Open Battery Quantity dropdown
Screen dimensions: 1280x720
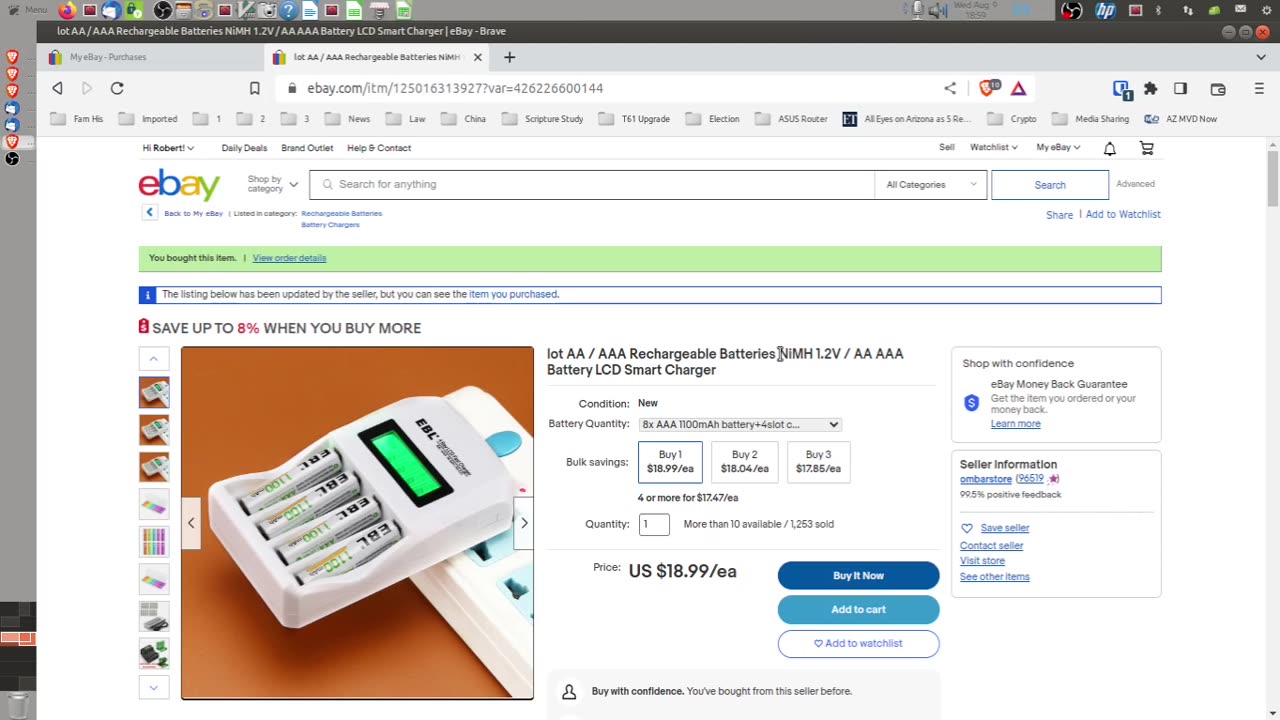740,424
